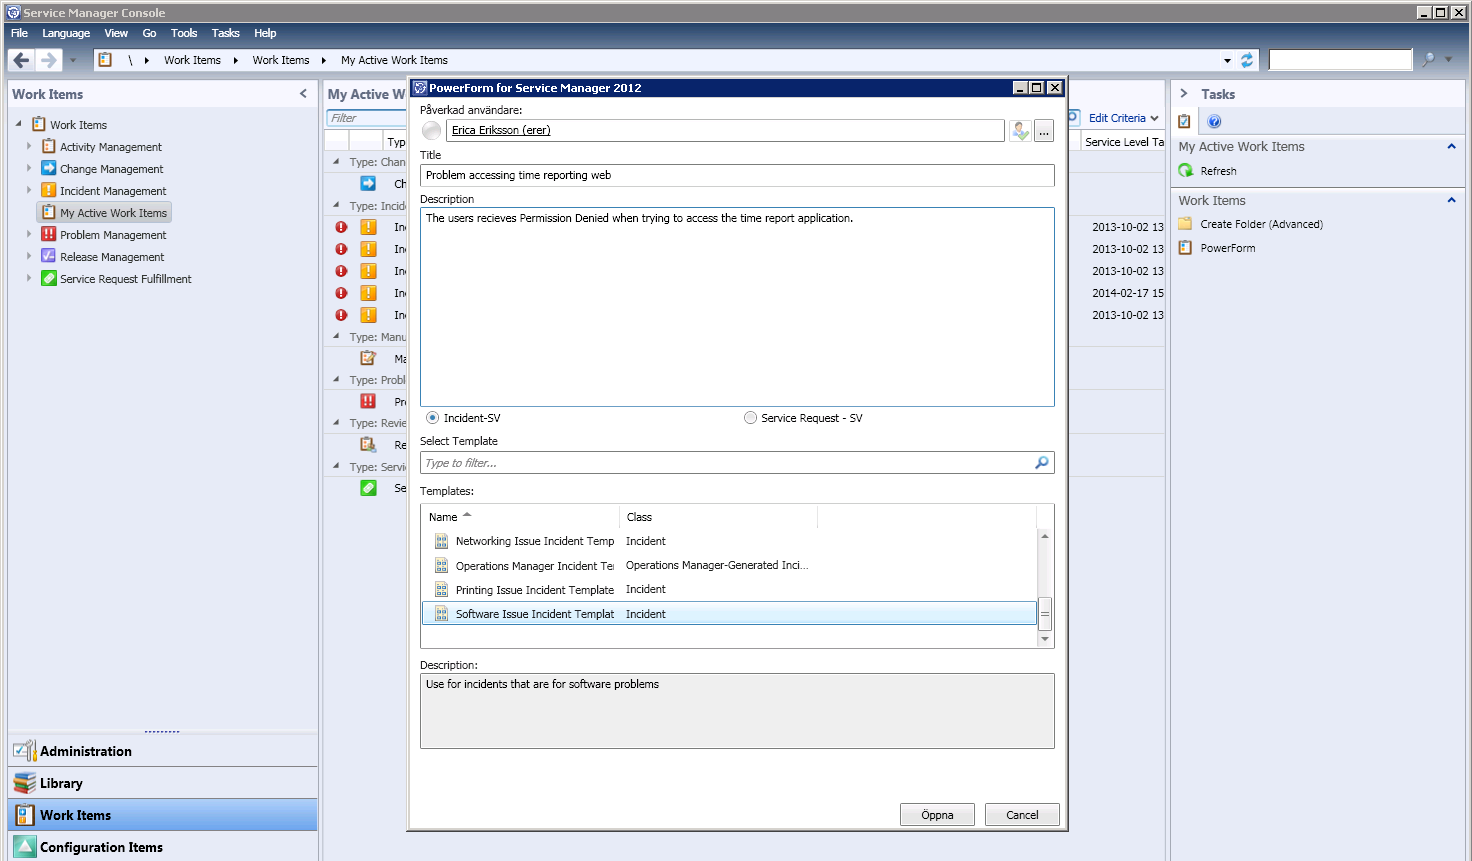Click the Release Management icon
The width and height of the screenshot is (1472, 861).
[x=48, y=256]
